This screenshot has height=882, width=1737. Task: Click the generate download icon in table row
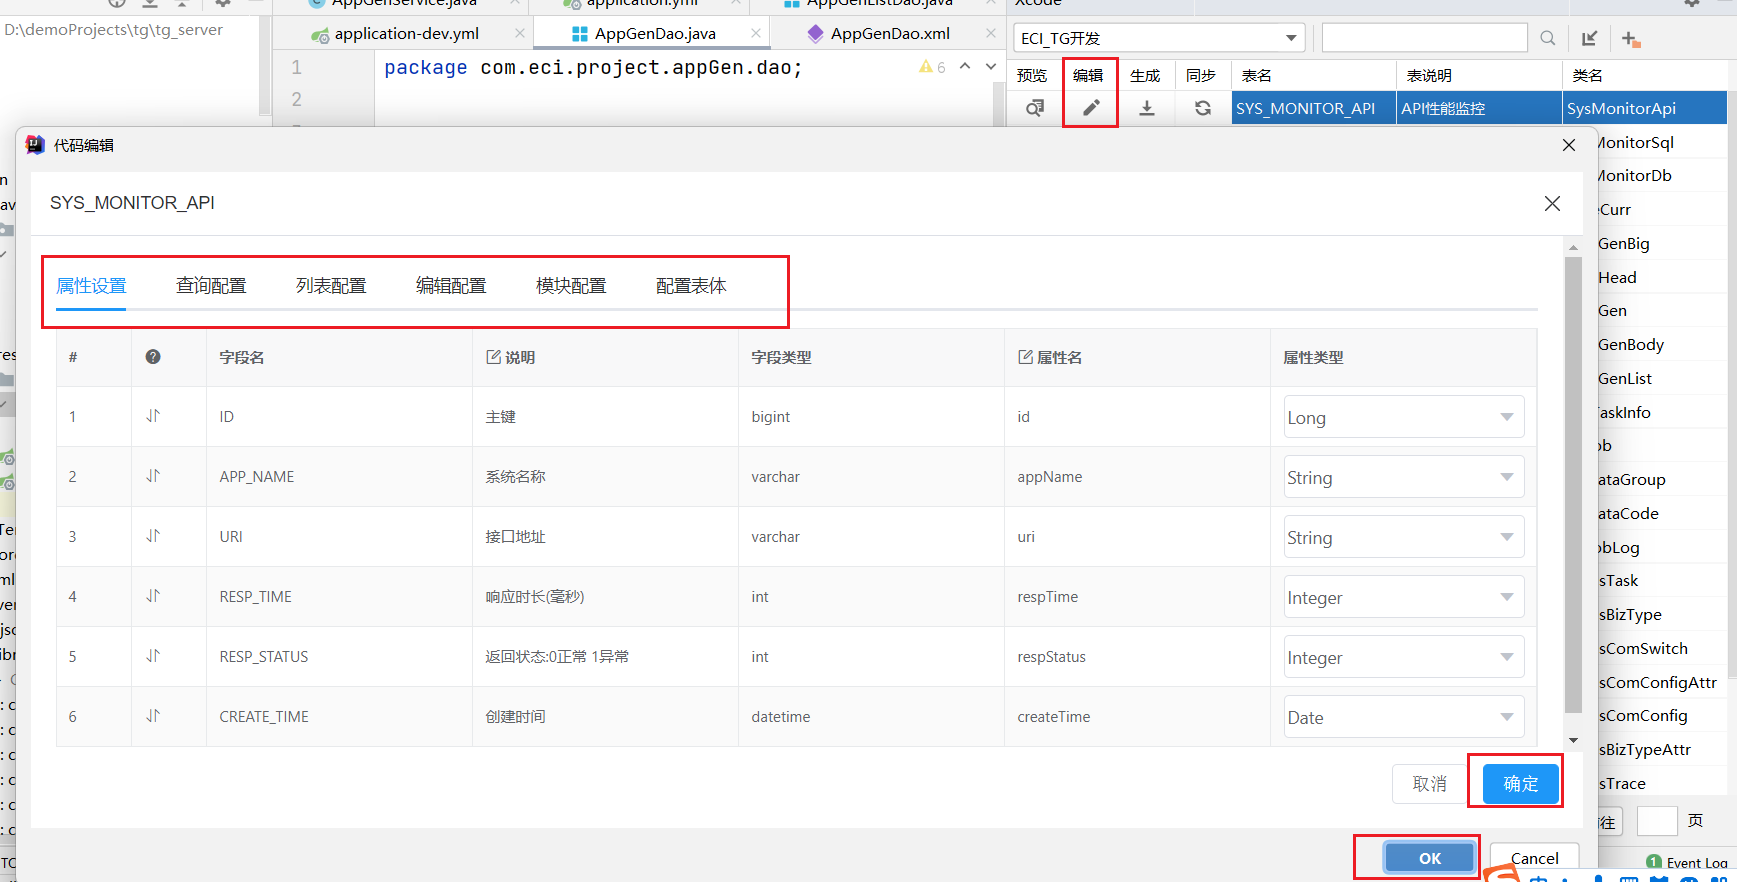[x=1147, y=108]
